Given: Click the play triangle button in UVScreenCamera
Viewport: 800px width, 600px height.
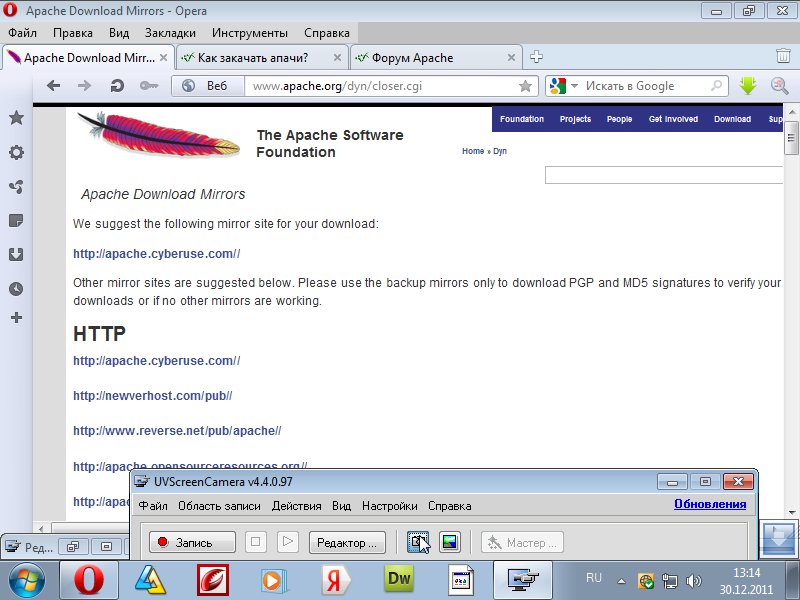Looking at the screenshot, I should (x=288, y=542).
